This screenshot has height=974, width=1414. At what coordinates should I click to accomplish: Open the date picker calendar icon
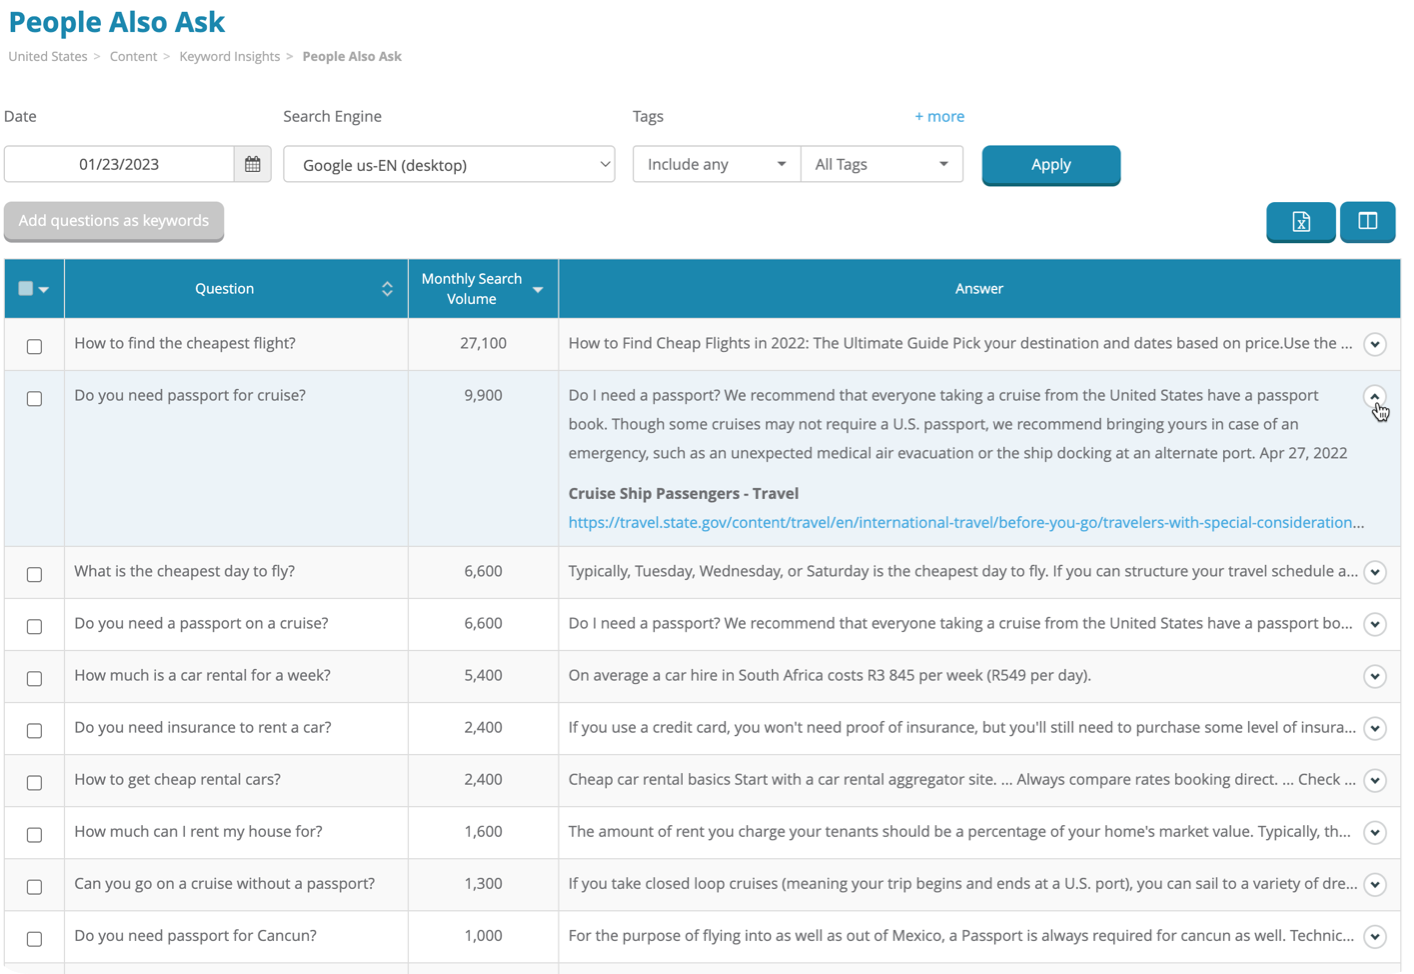click(x=252, y=164)
